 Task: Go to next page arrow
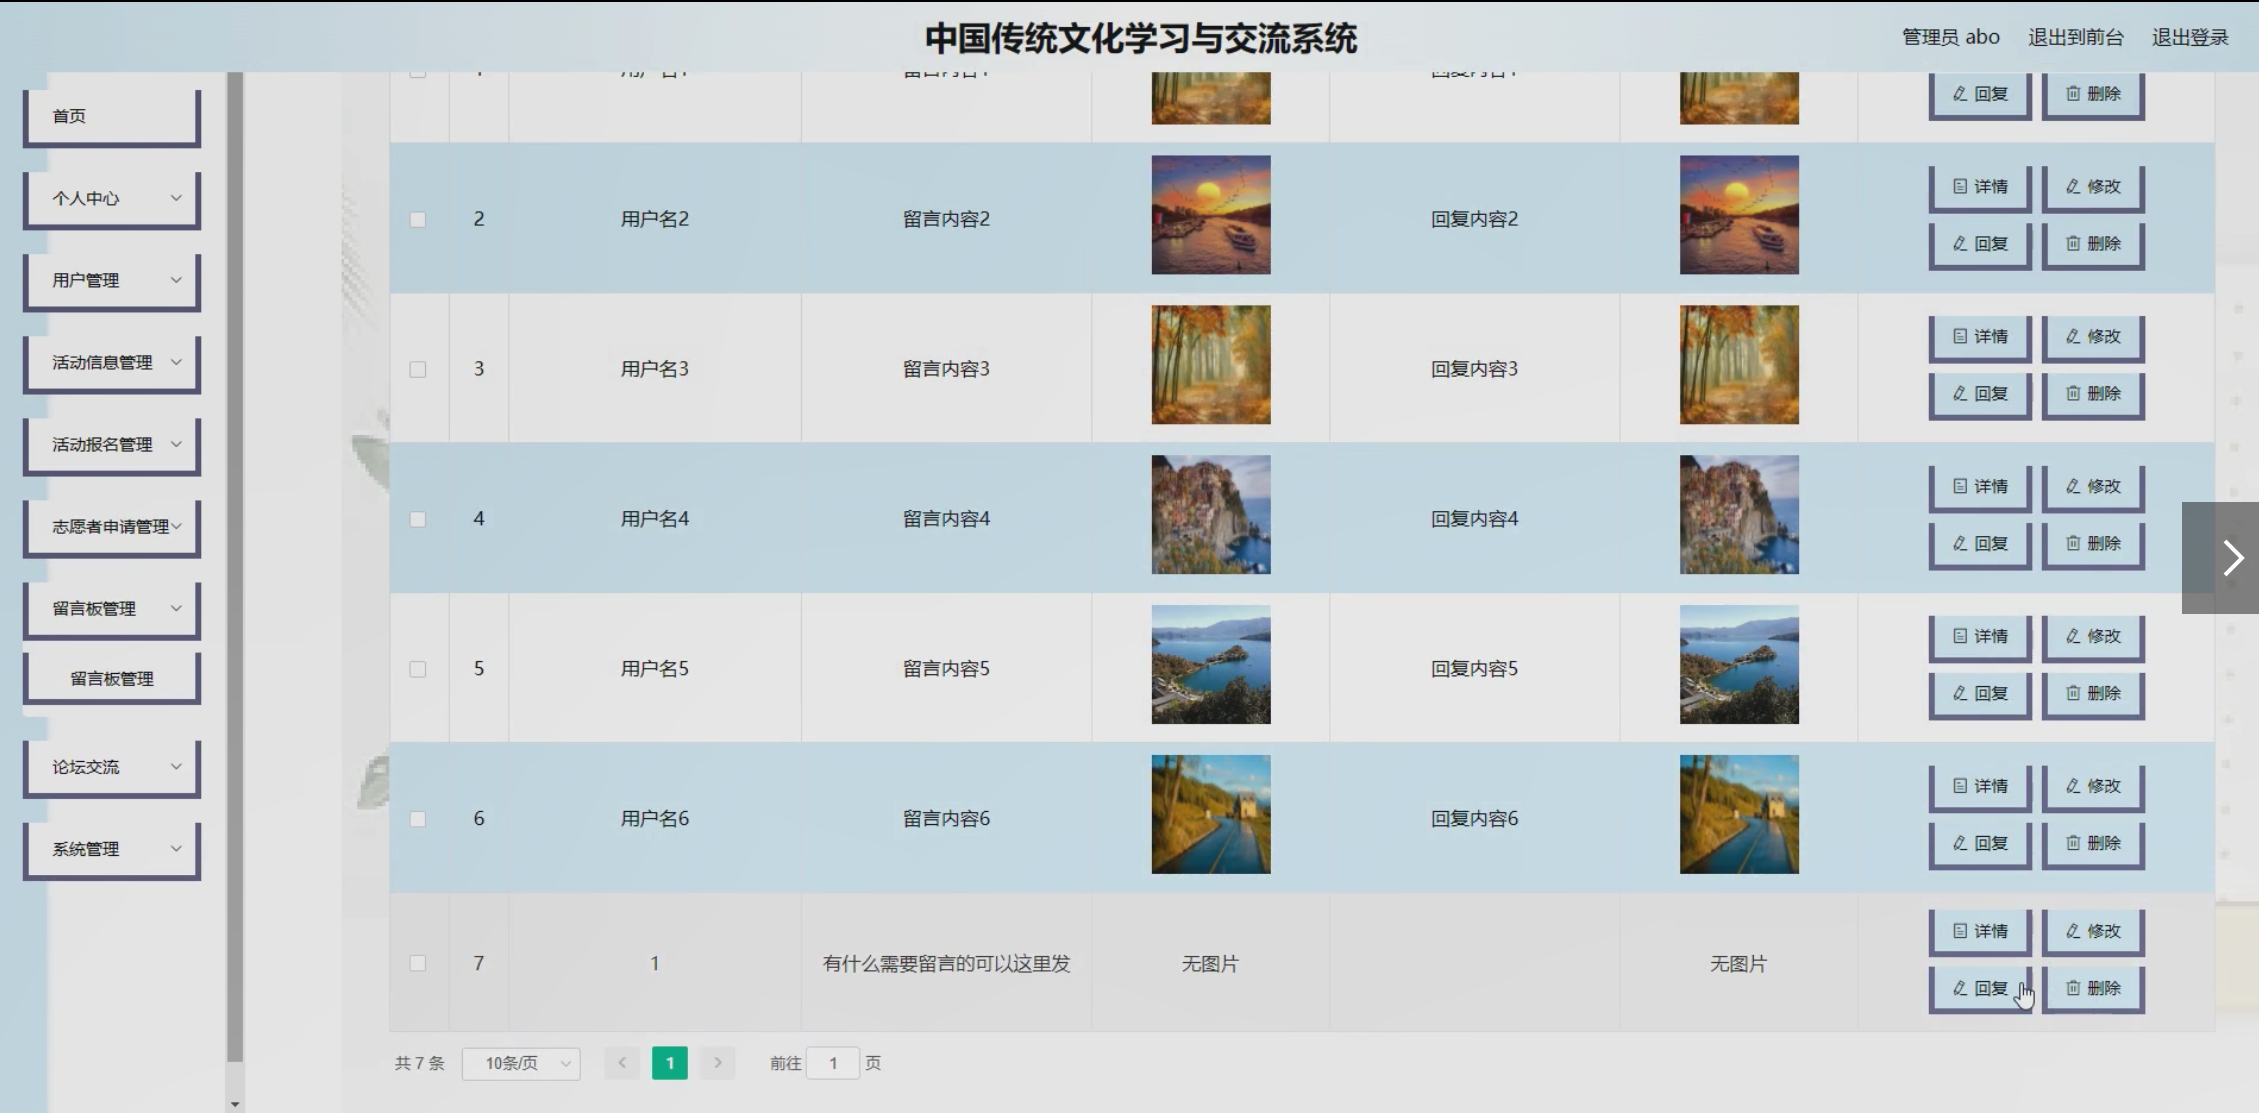click(x=717, y=1063)
